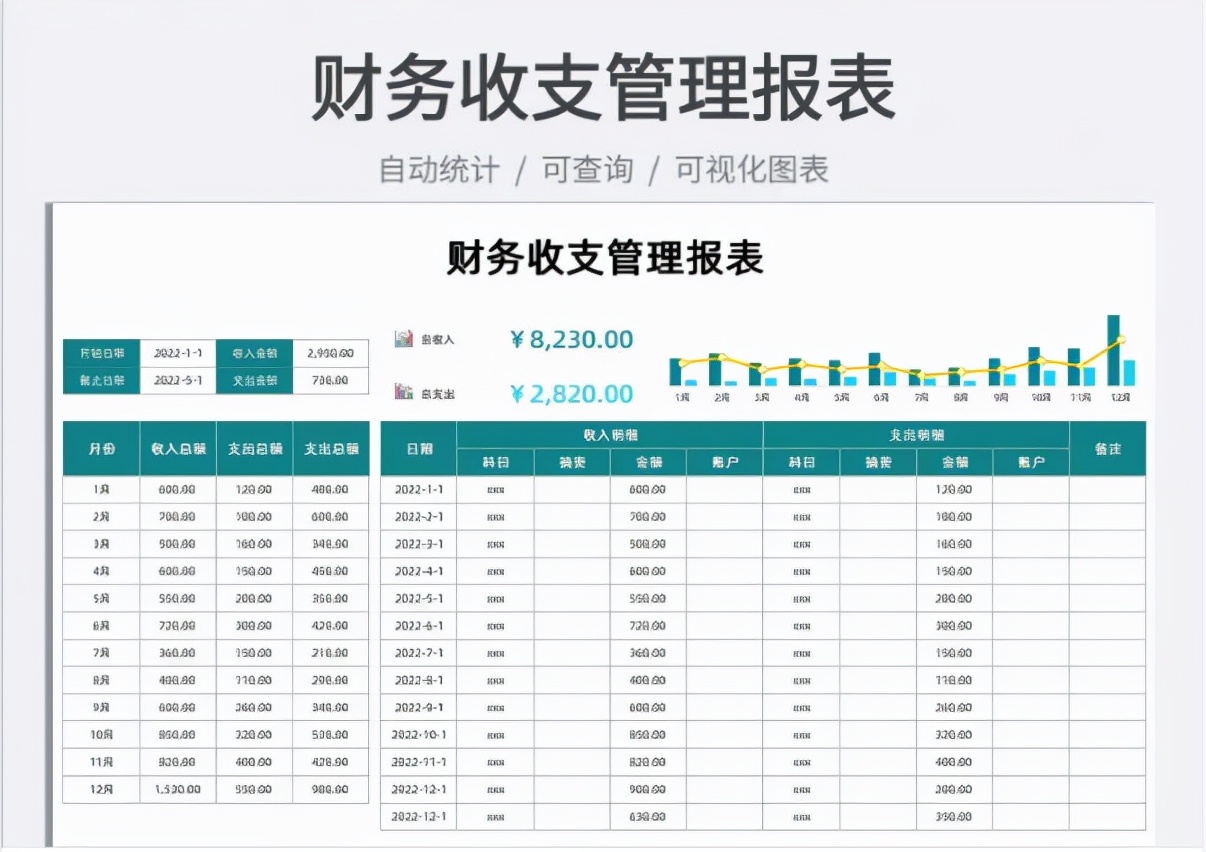This screenshot has height=852, width=1206.
Task: Click the date cell 2022-12-1
Action: point(418,789)
